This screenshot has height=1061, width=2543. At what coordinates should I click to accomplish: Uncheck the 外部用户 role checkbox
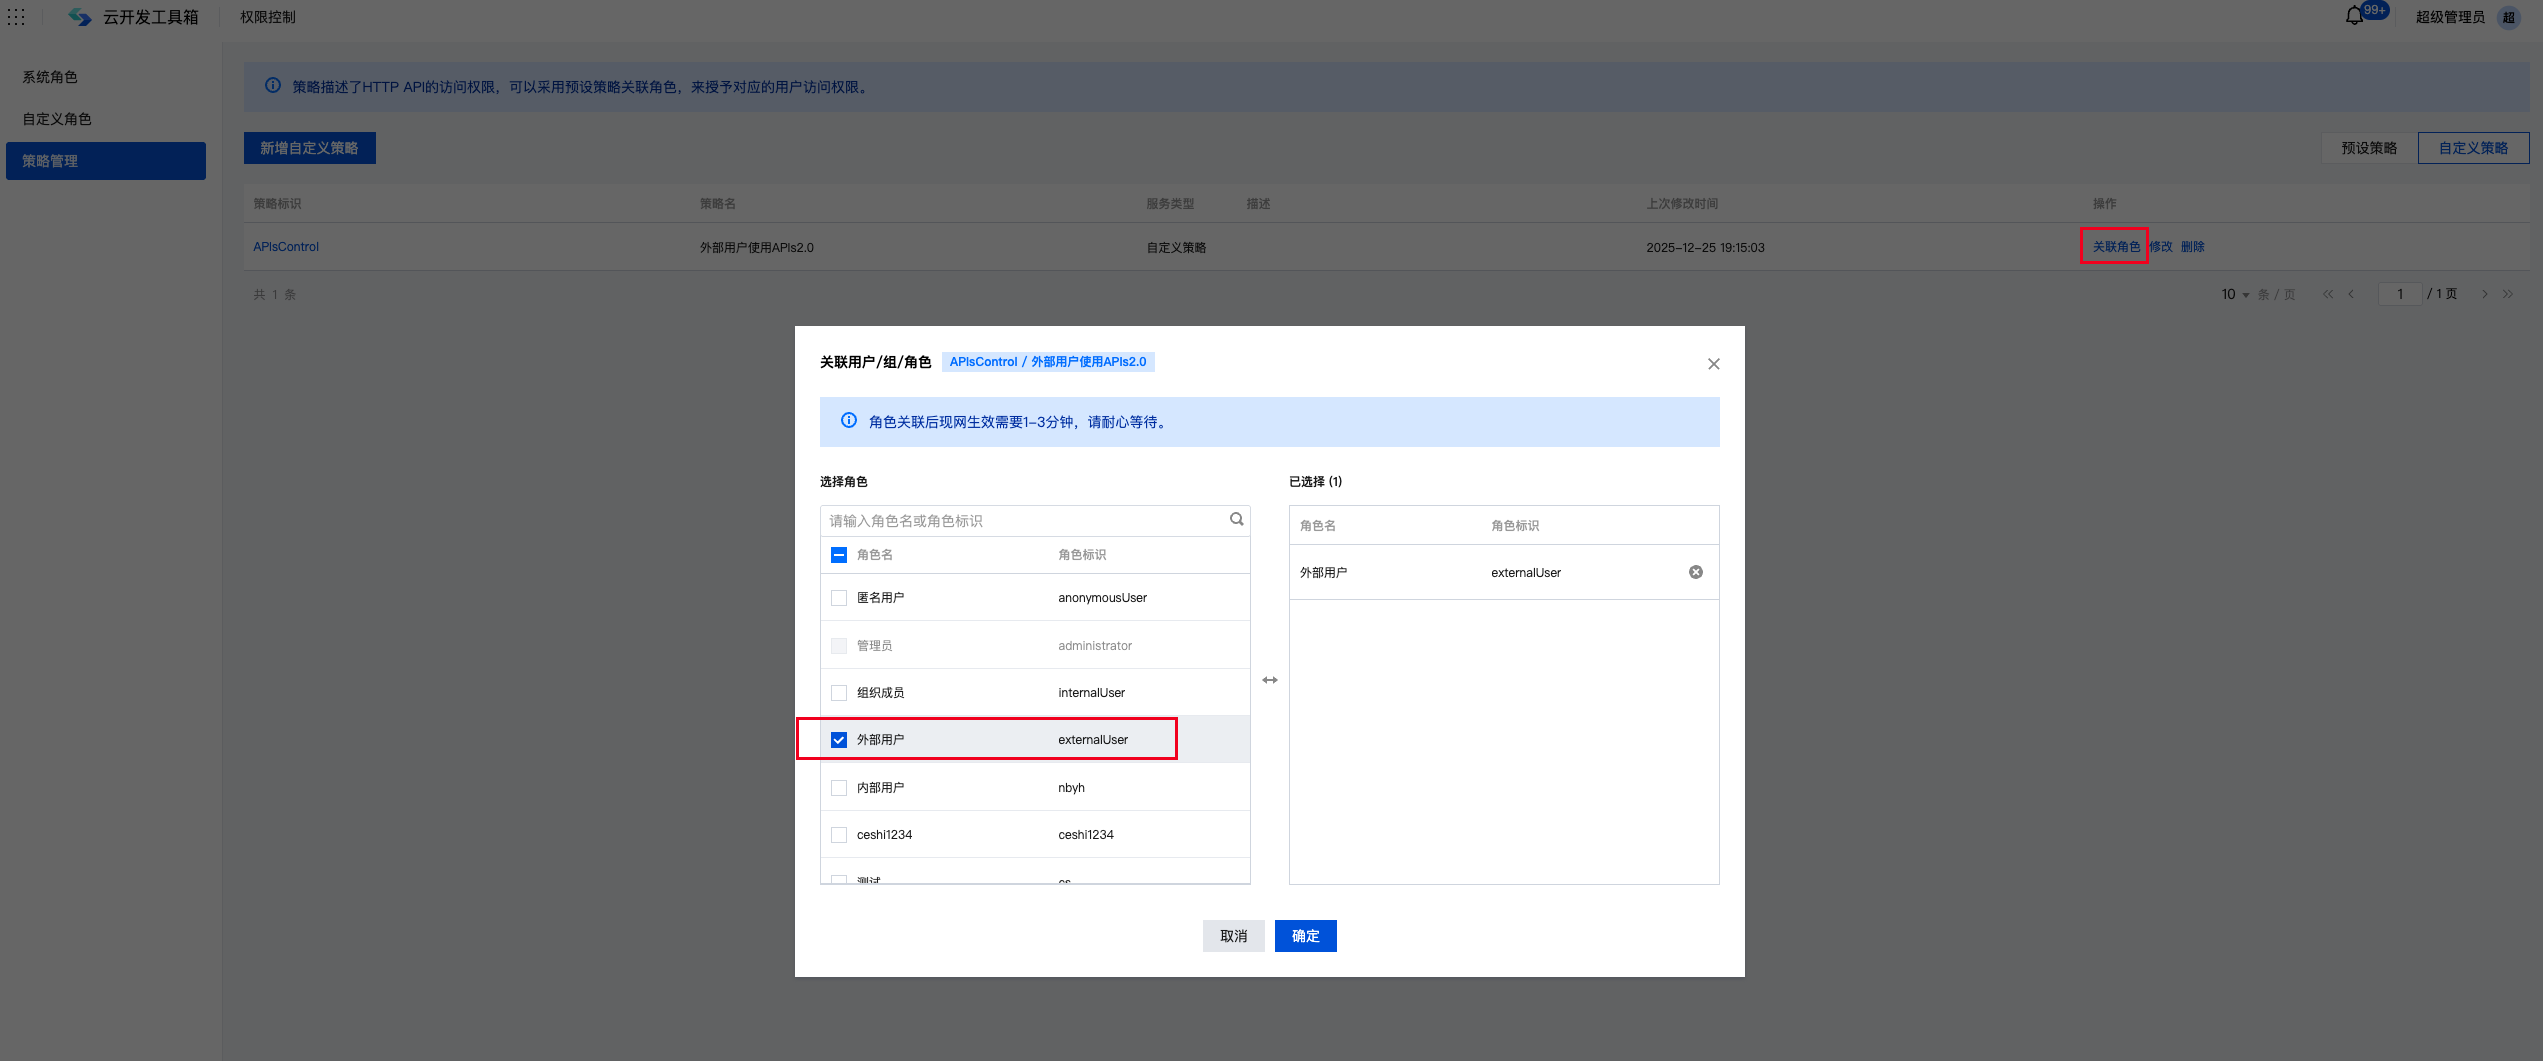pyautogui.click(x=839, y=740)
